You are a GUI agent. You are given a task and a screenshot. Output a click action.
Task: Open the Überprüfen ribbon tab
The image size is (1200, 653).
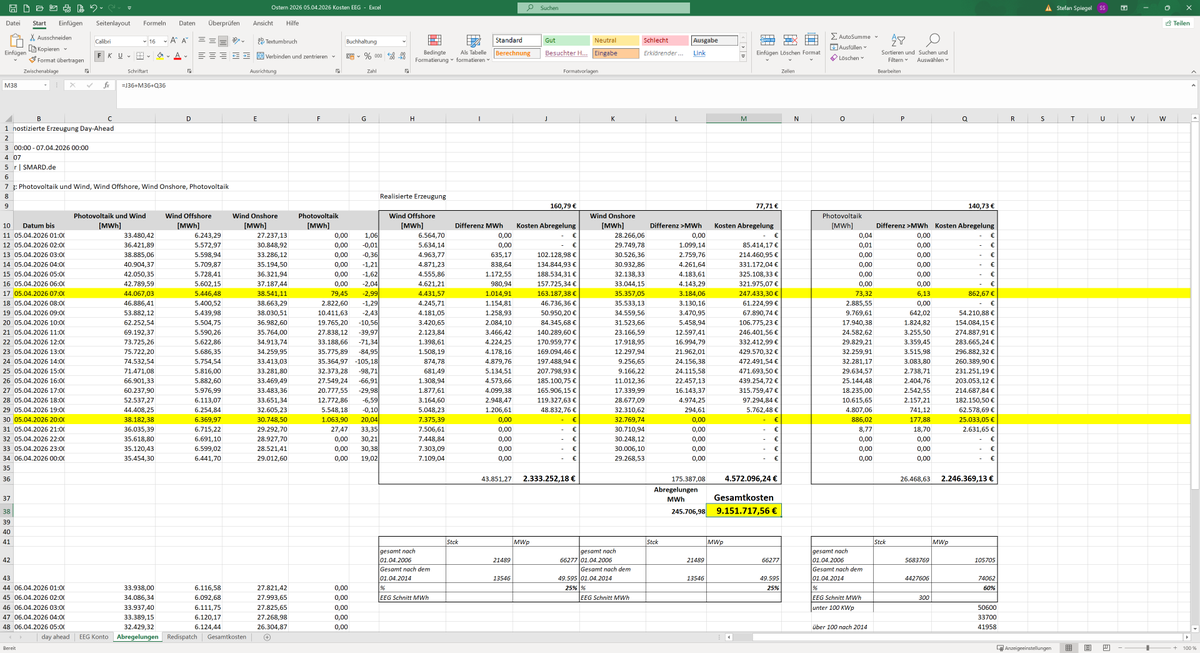click(x=224, y=22)
